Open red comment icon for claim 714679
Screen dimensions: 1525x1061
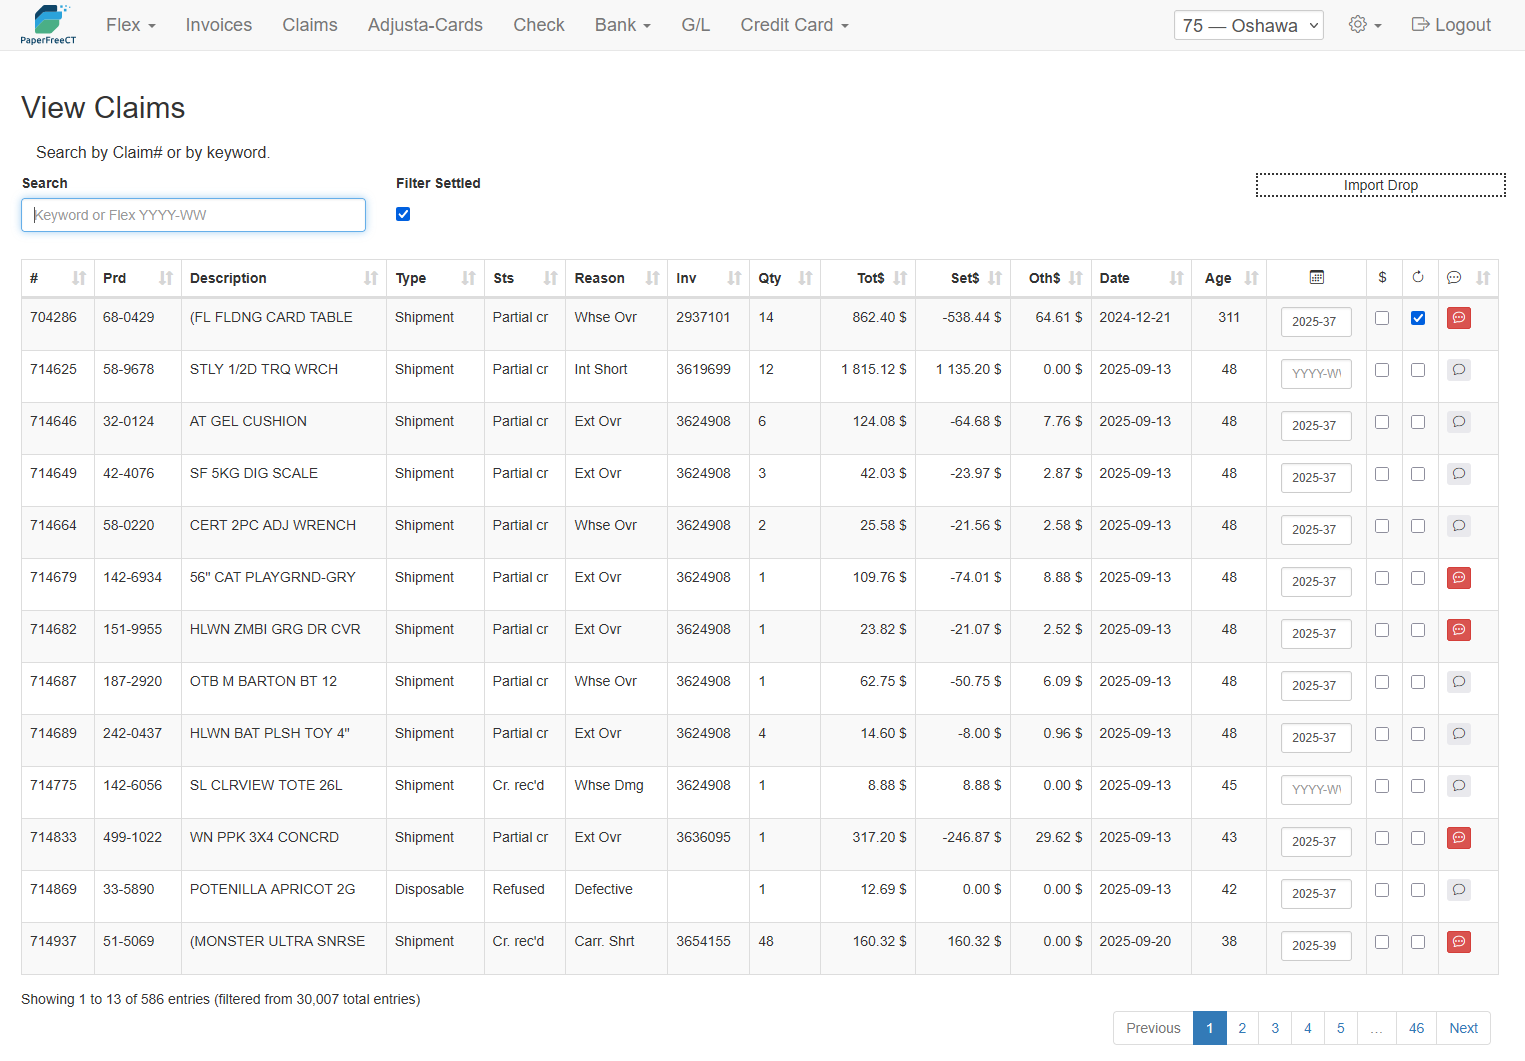[1459, 578]
